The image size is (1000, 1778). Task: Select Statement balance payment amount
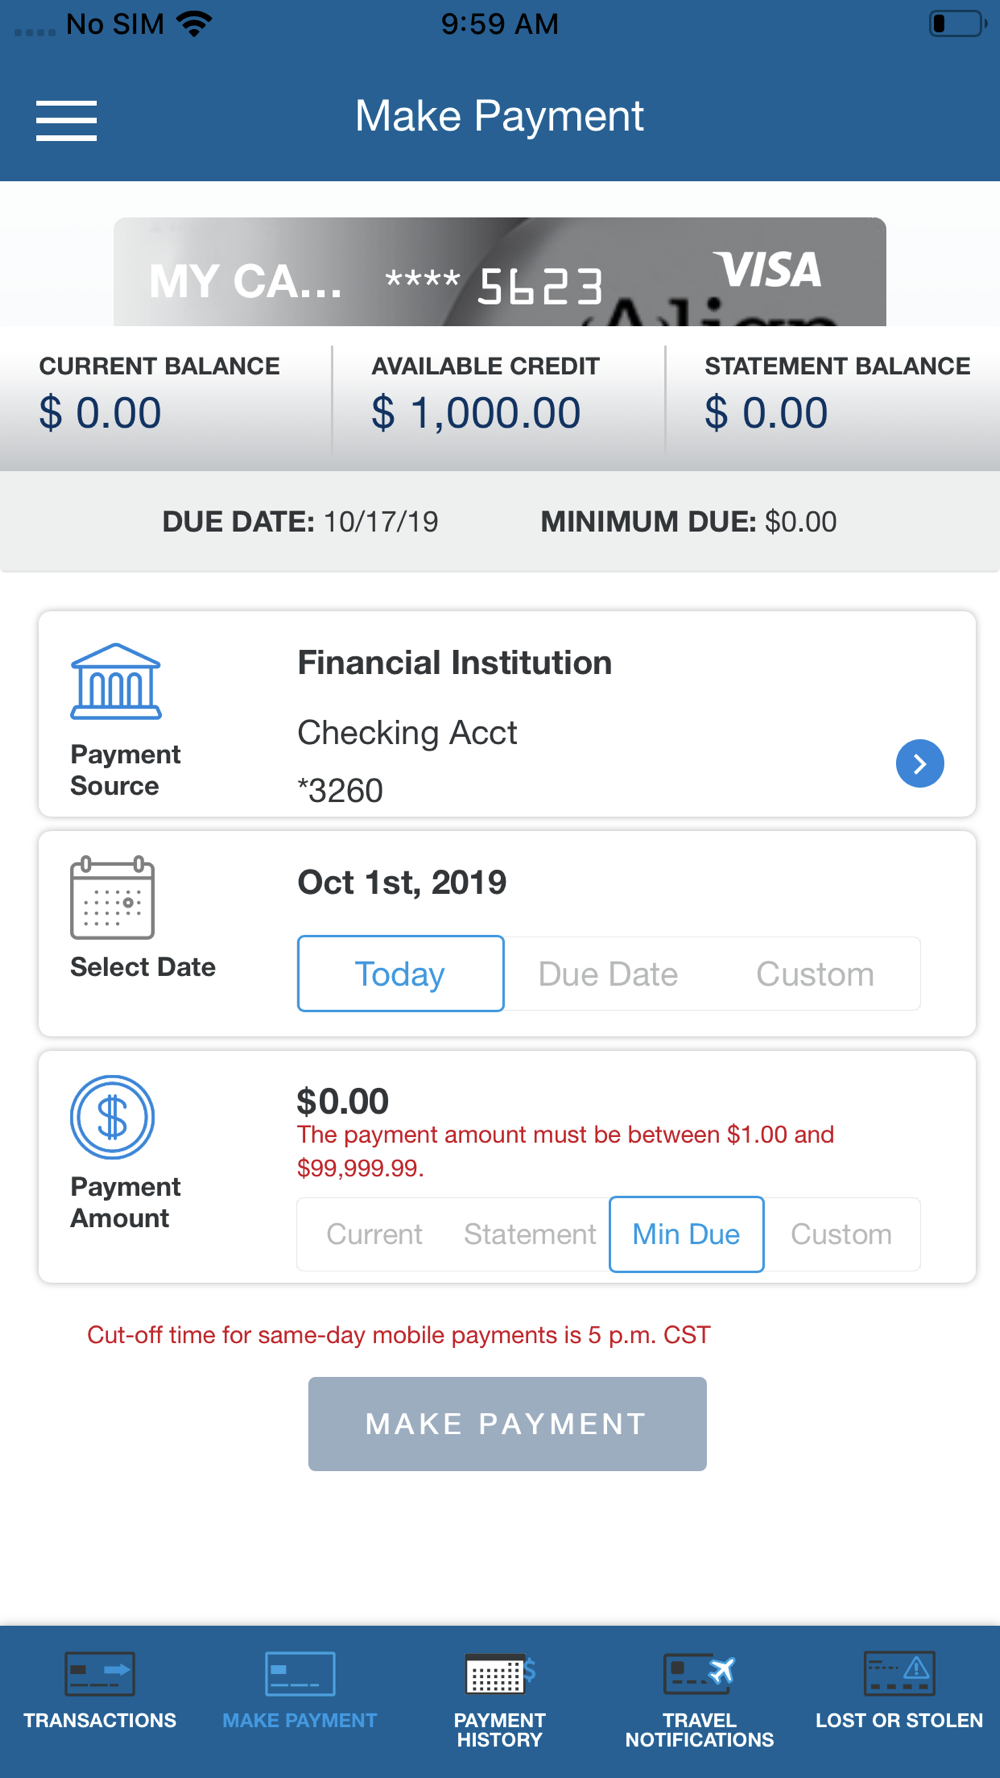tap(530, 1234)
